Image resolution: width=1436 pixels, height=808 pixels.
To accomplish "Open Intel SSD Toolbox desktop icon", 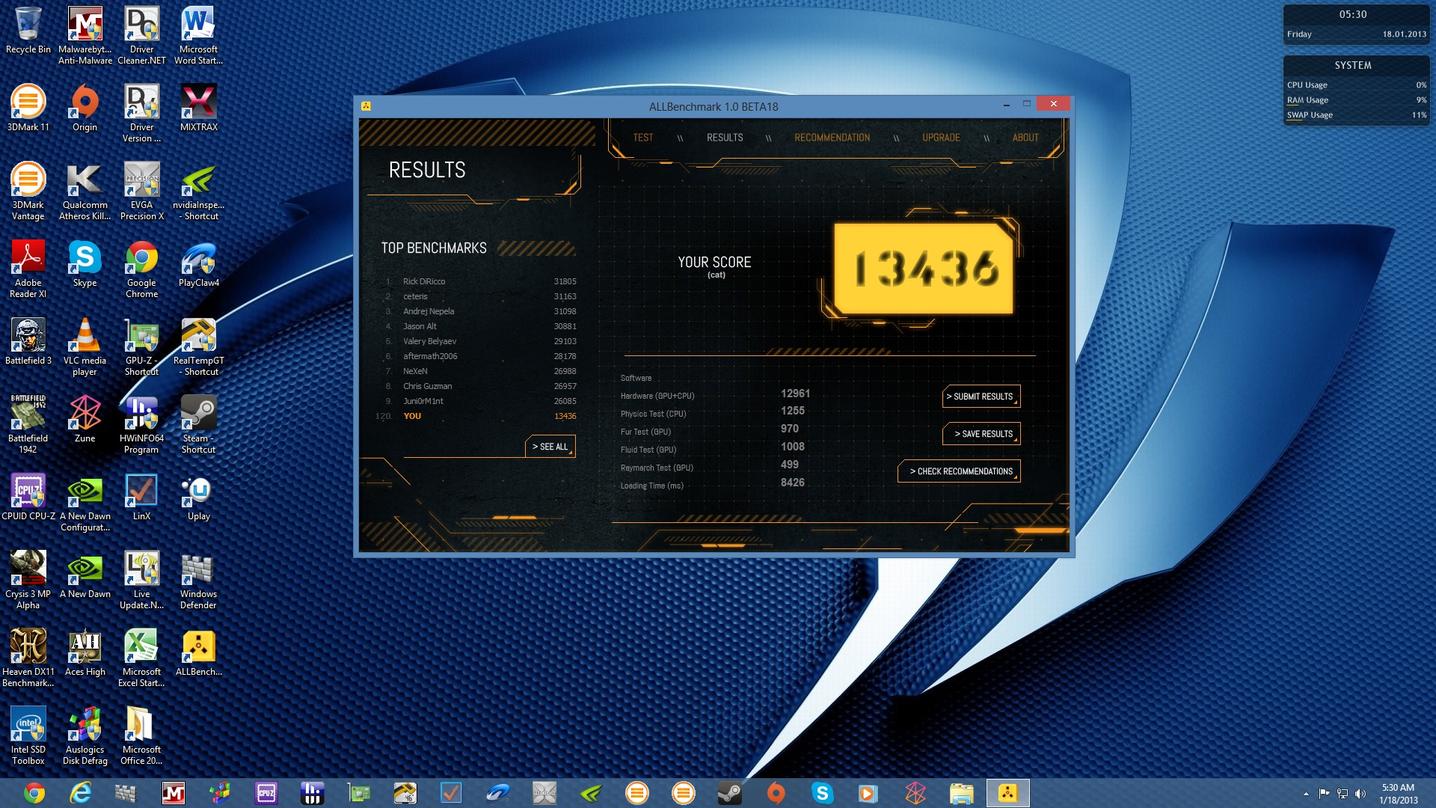I will point(28,736).
